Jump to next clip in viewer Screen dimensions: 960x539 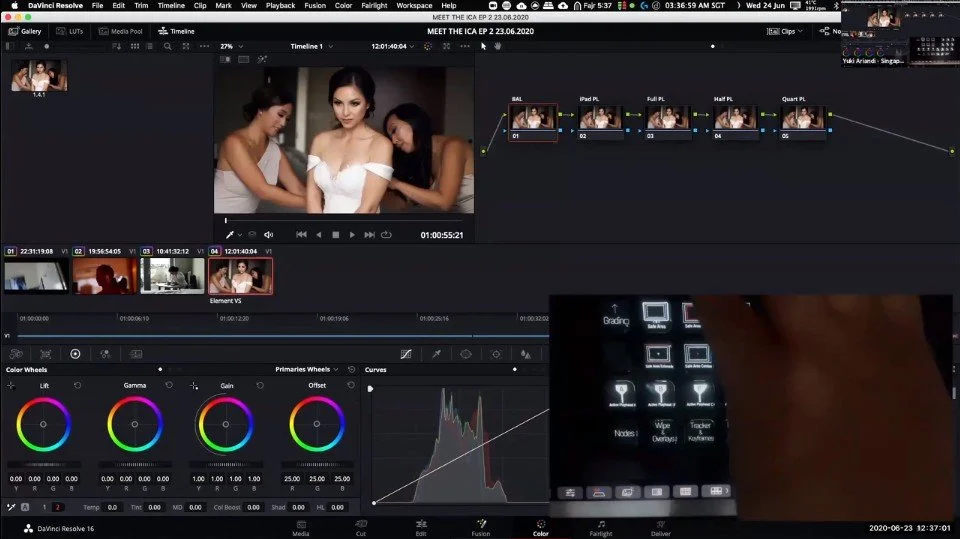click(x=369, y=235)
